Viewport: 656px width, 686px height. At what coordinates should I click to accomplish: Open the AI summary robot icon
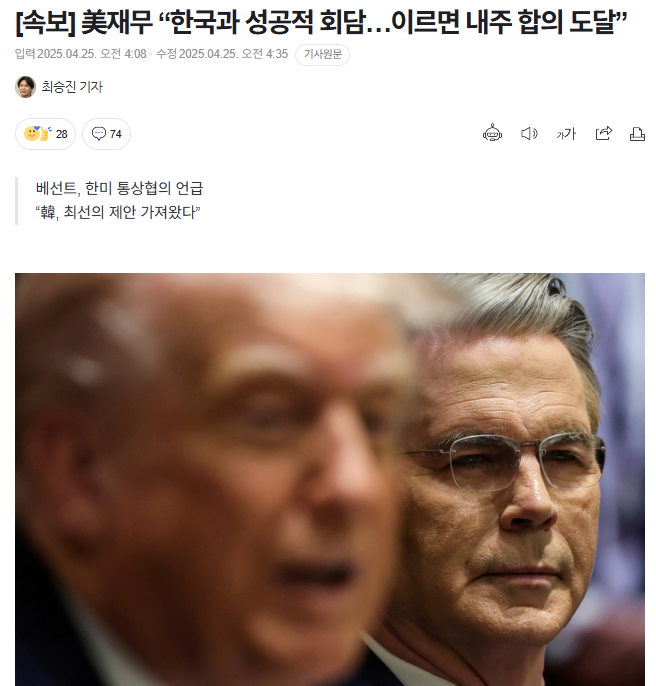(x=492, y=133)
